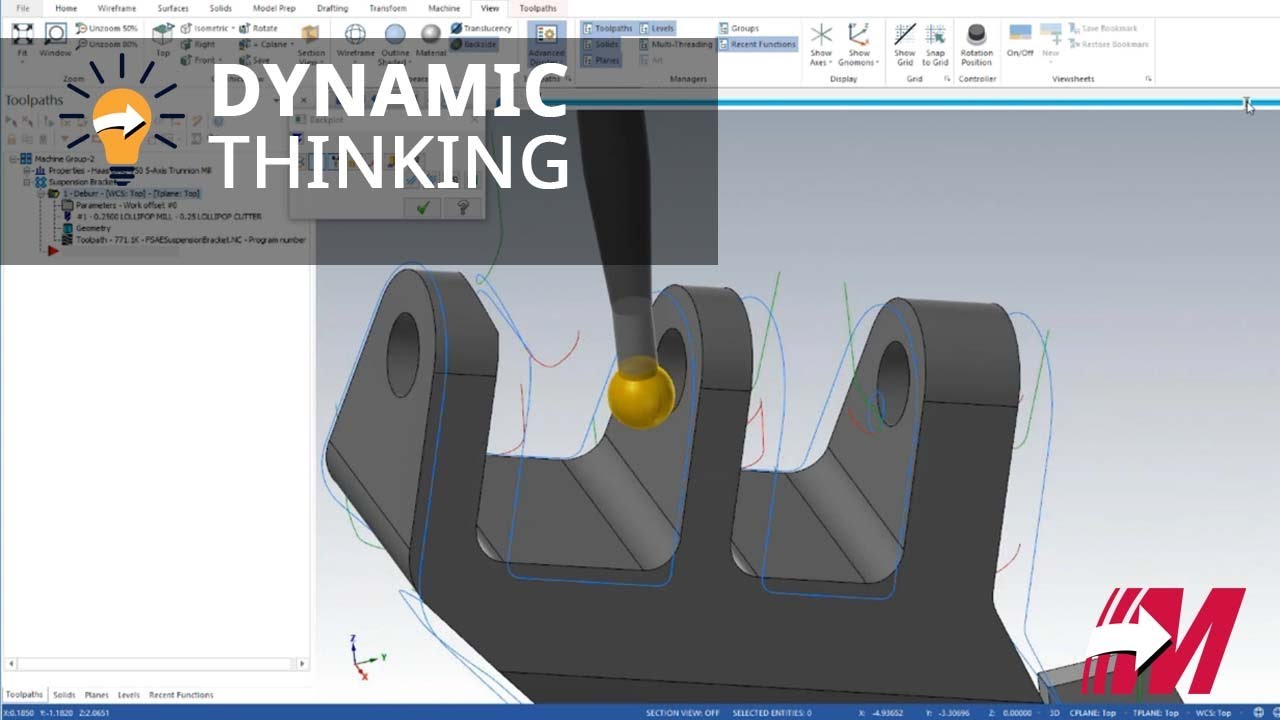Open the Levels tab at panel bottom
Viewport: 1280px width, 720px height.
(129, 694)
